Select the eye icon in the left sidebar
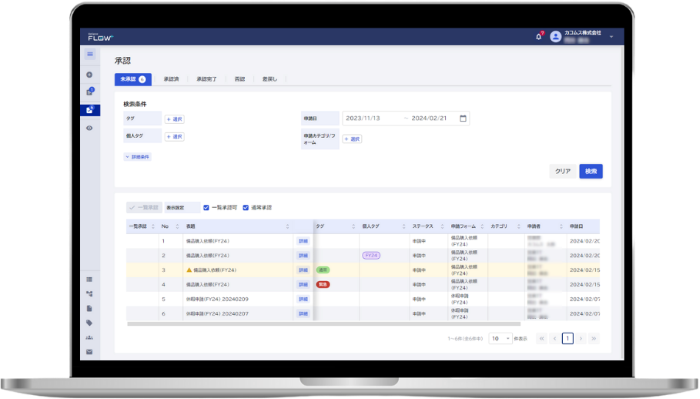Screen dimensions: 700x399 90,128
